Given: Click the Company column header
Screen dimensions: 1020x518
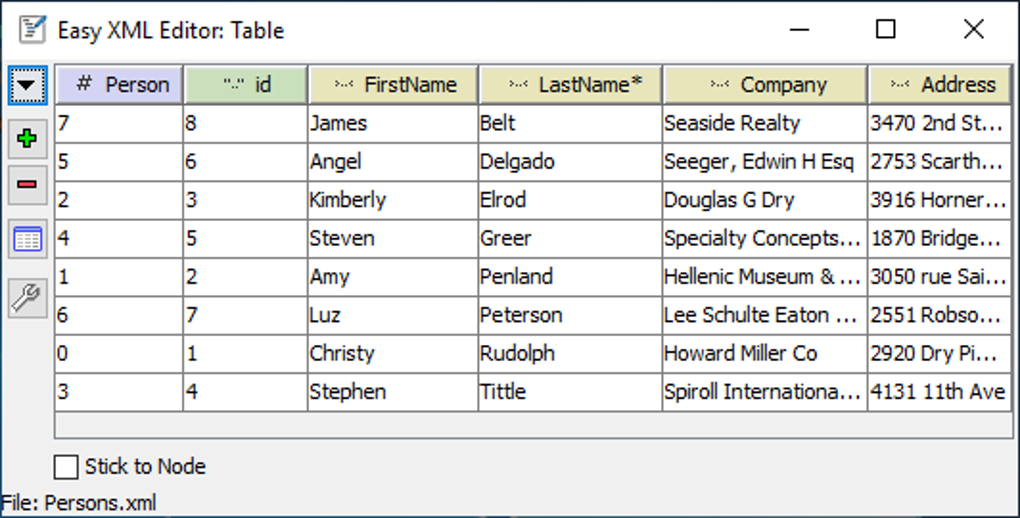Looking at the screenshot, I should coord(765,85).
